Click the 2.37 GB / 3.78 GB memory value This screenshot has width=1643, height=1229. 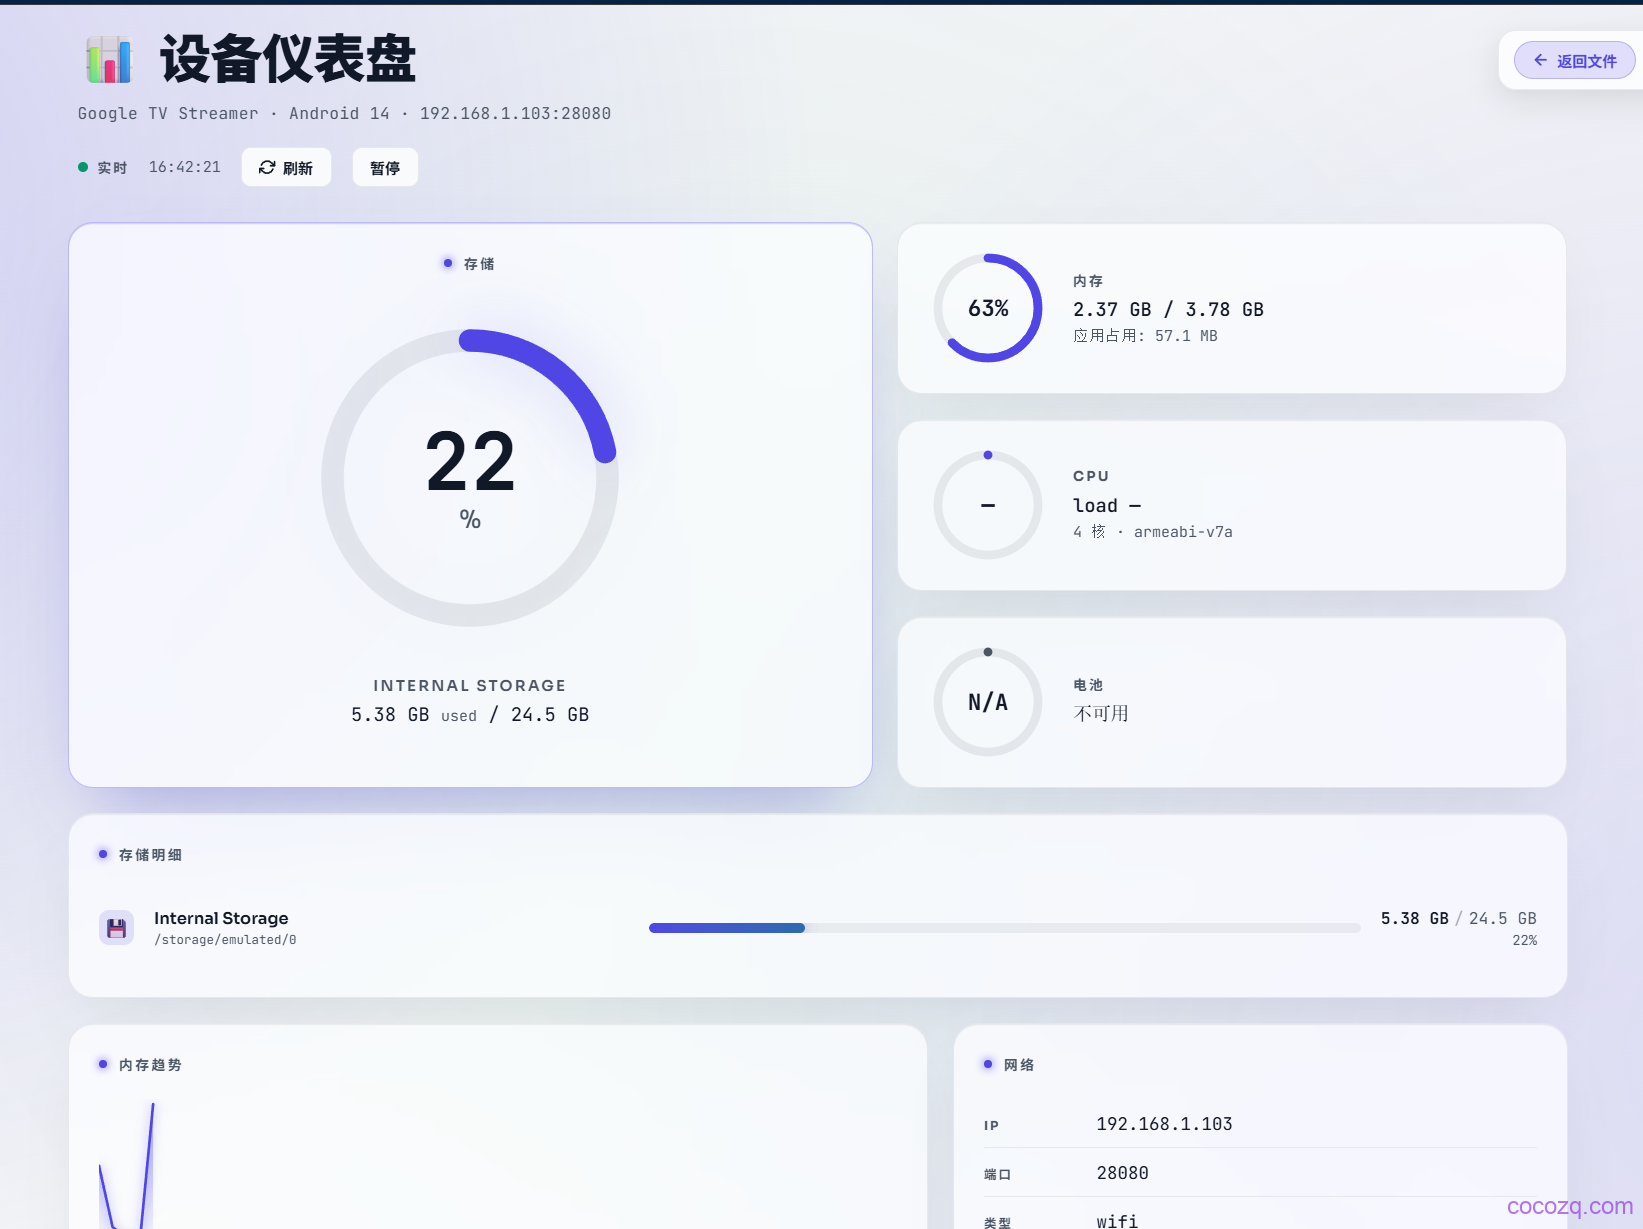tap(1168, 310)
